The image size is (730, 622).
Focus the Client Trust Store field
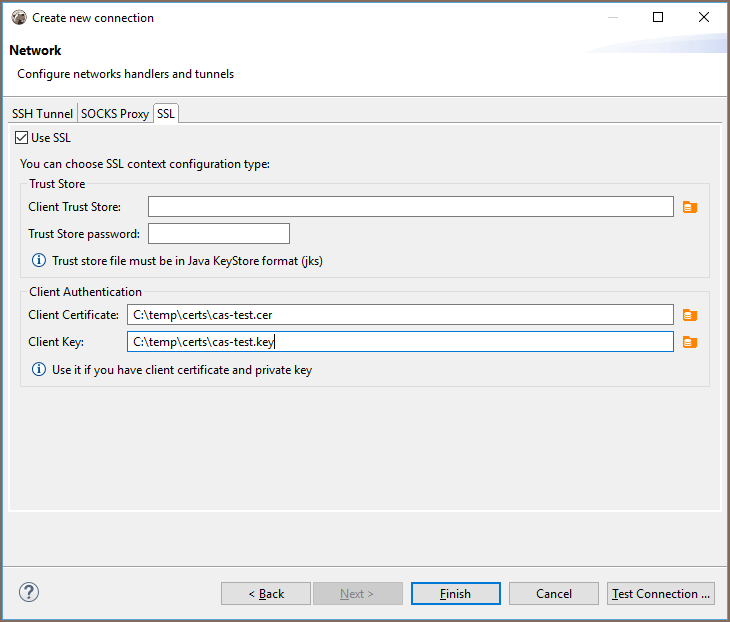click(410, 207)
